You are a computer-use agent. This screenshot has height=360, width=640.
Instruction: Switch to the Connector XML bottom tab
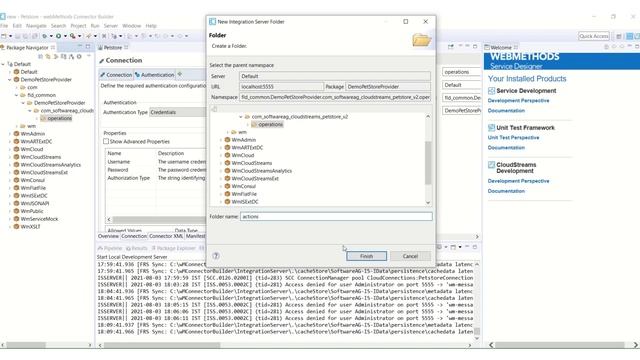[166, 236]
